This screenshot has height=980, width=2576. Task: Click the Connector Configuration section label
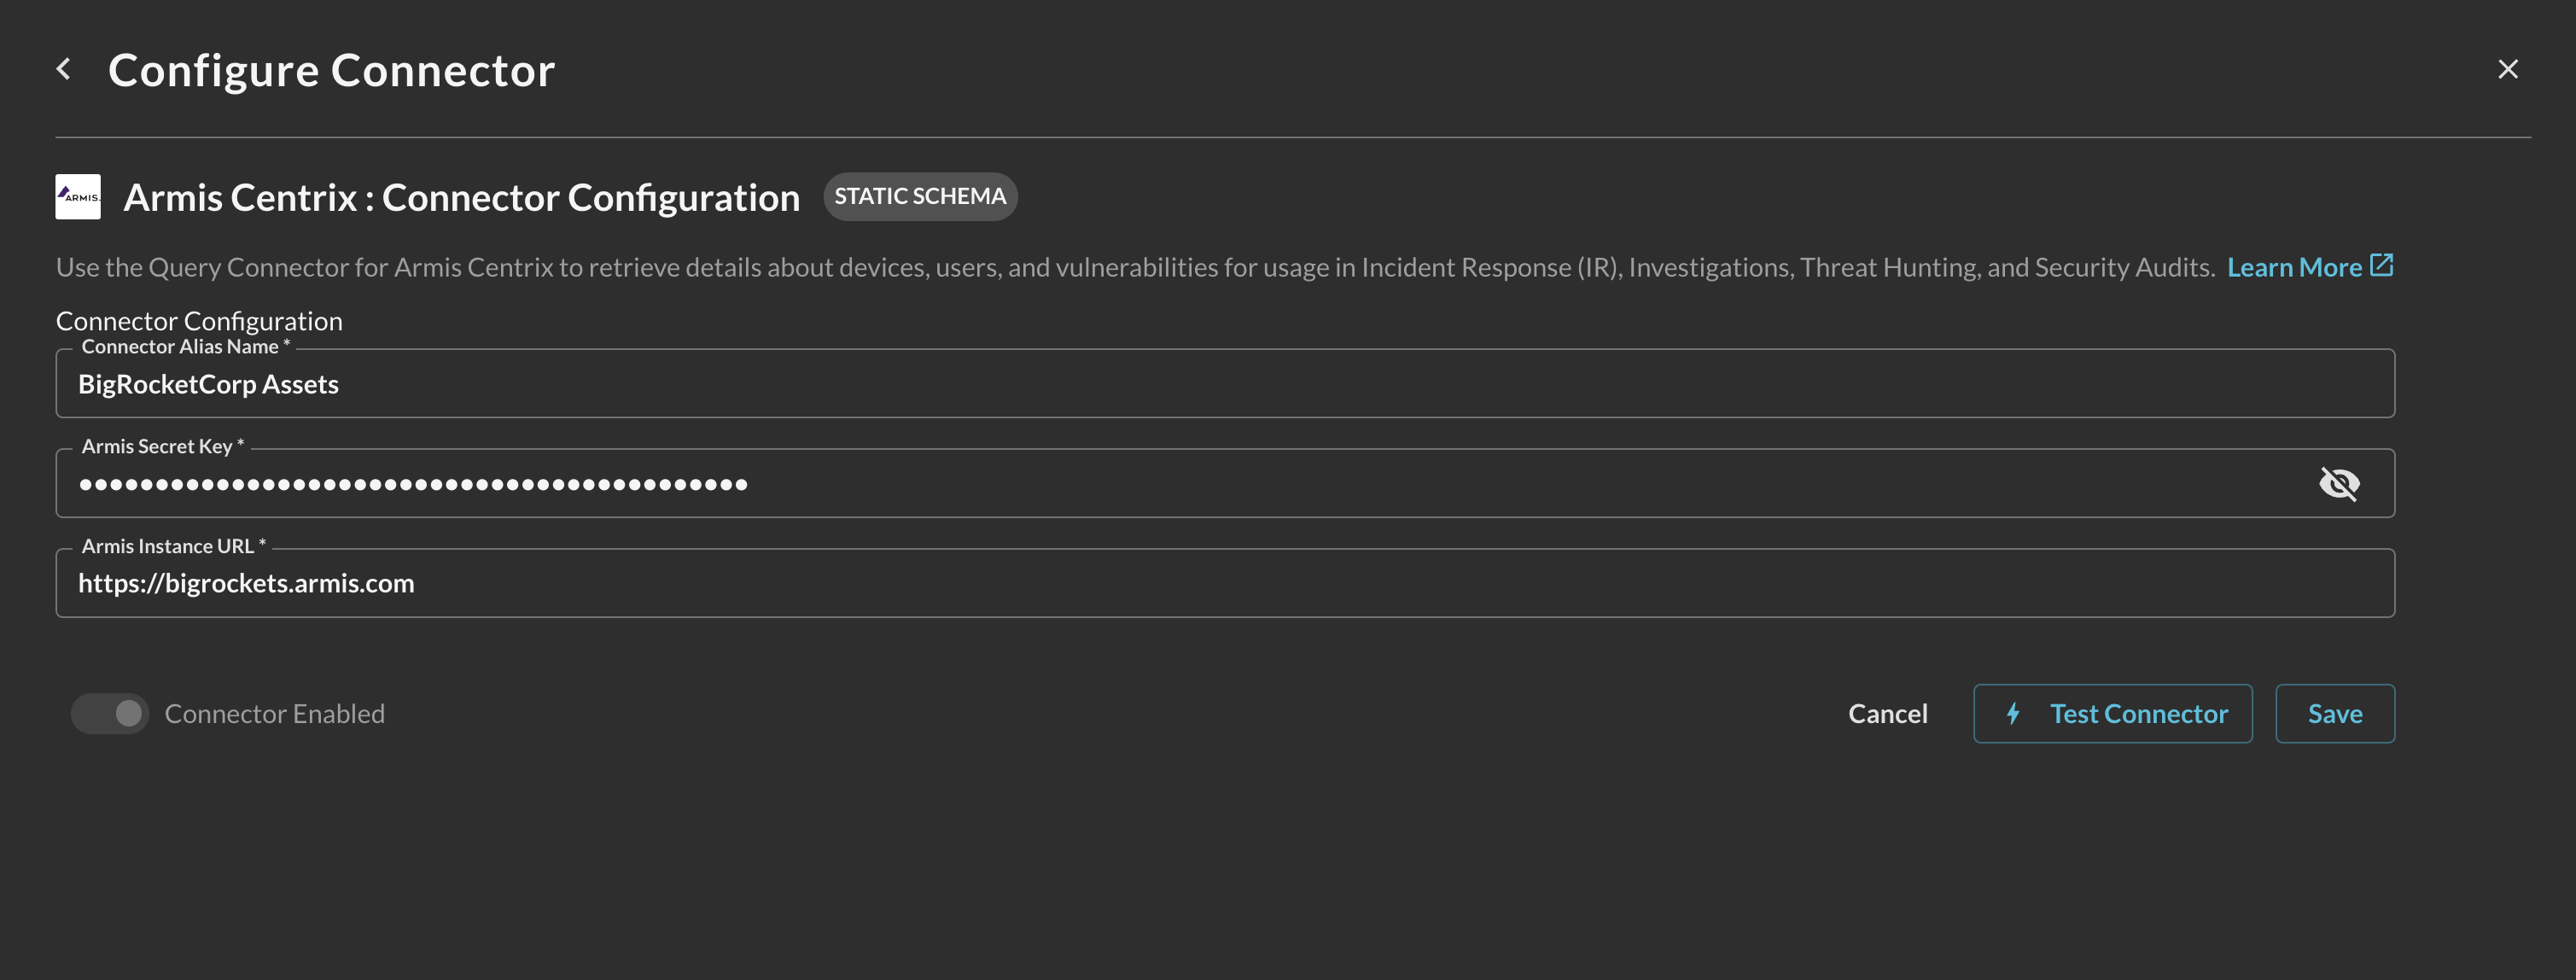(199, 320)
